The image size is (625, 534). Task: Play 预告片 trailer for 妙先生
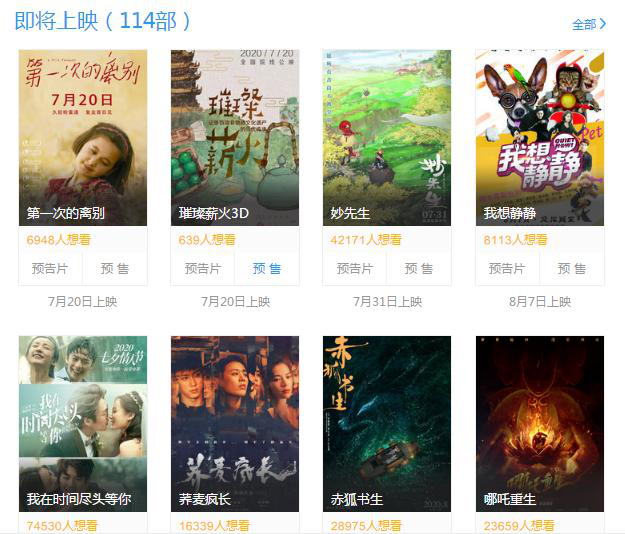tap(355, 269)
